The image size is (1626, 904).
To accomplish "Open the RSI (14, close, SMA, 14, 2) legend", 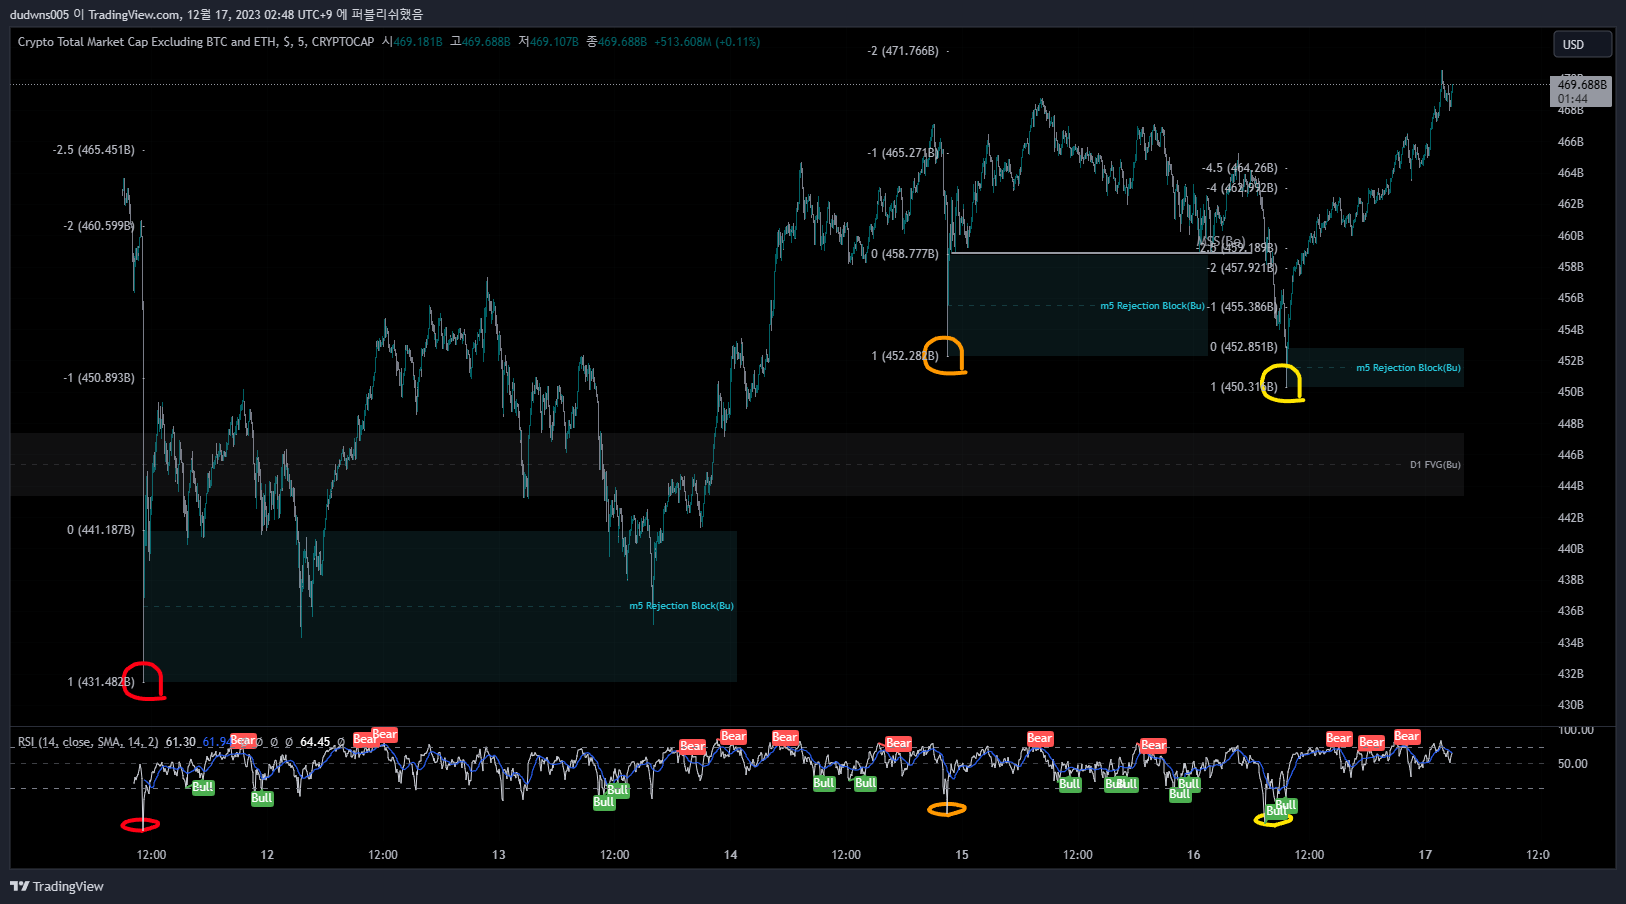I will tap(88, 742).
